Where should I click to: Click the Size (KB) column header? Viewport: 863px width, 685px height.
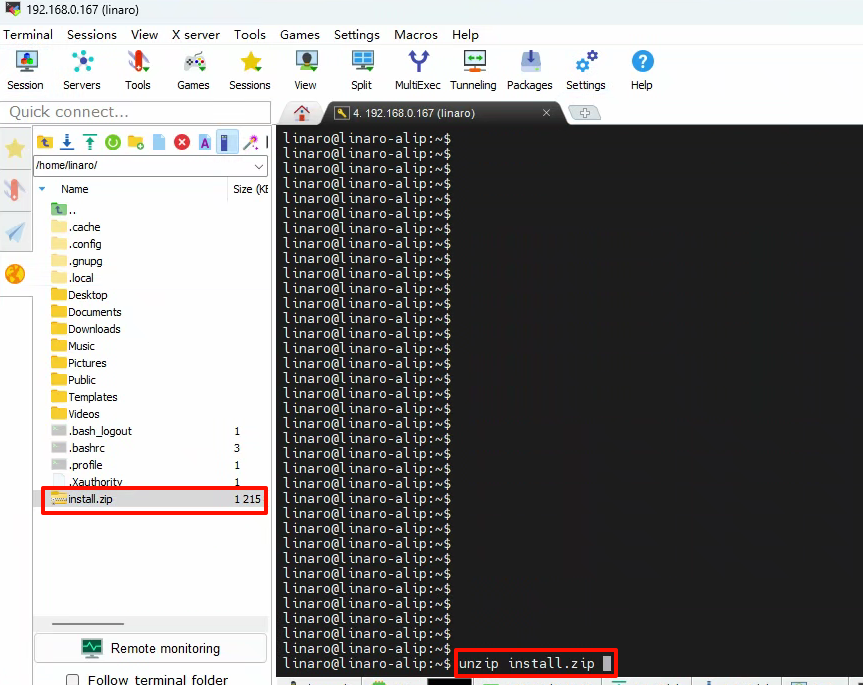[x=250, y=189]
